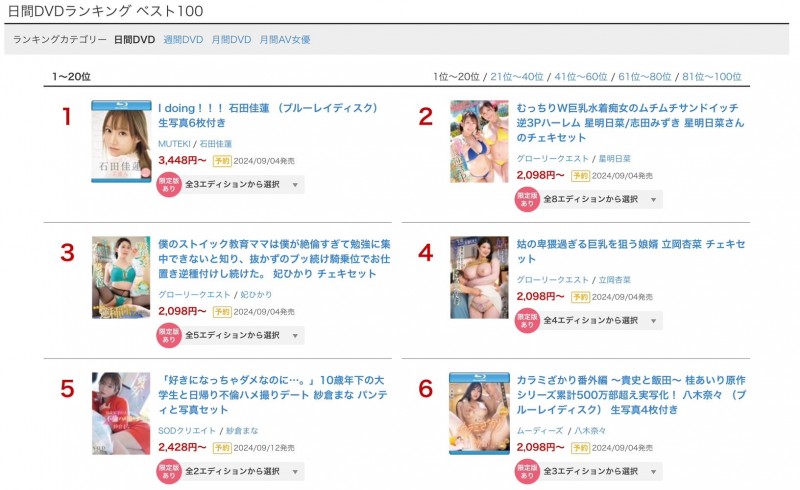The image size is (800, 490).
Task: Open 全4エディションから選択 dropdown
Action: click(x=602, y=321)
